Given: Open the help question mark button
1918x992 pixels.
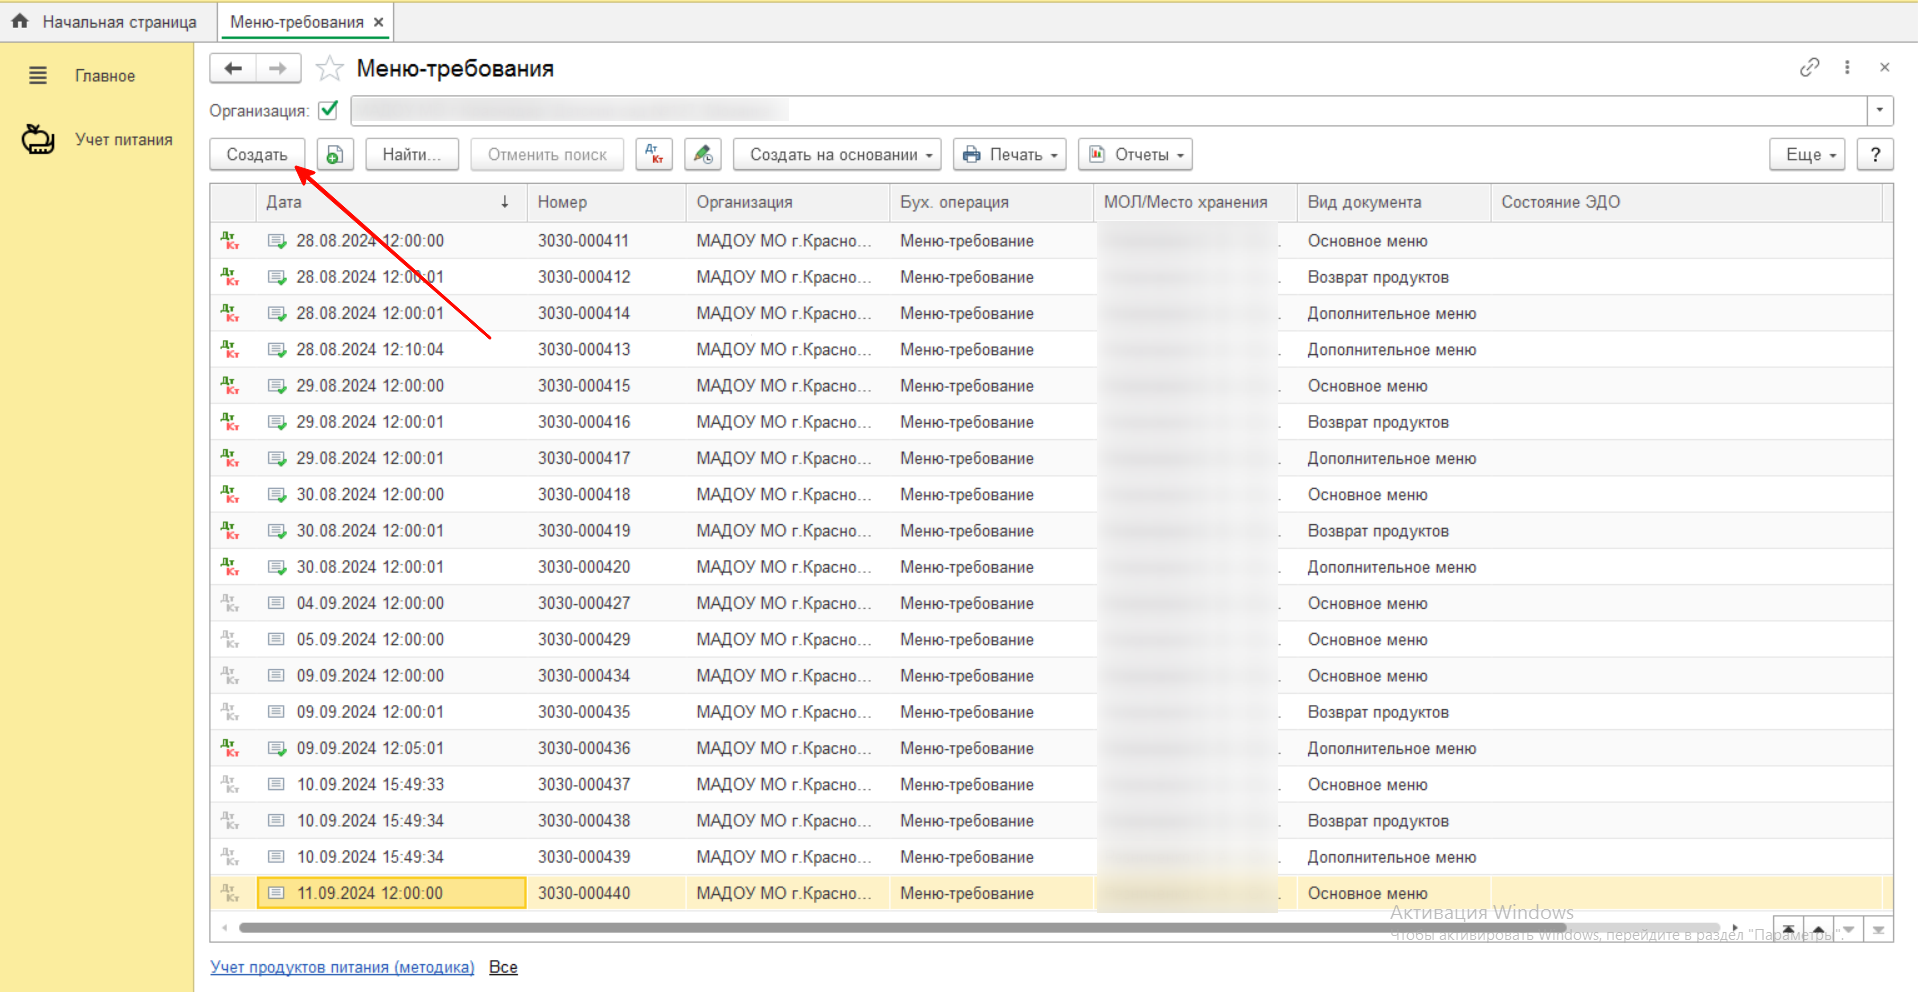Looking at the screenshot, I should [x=1875, y=155].
